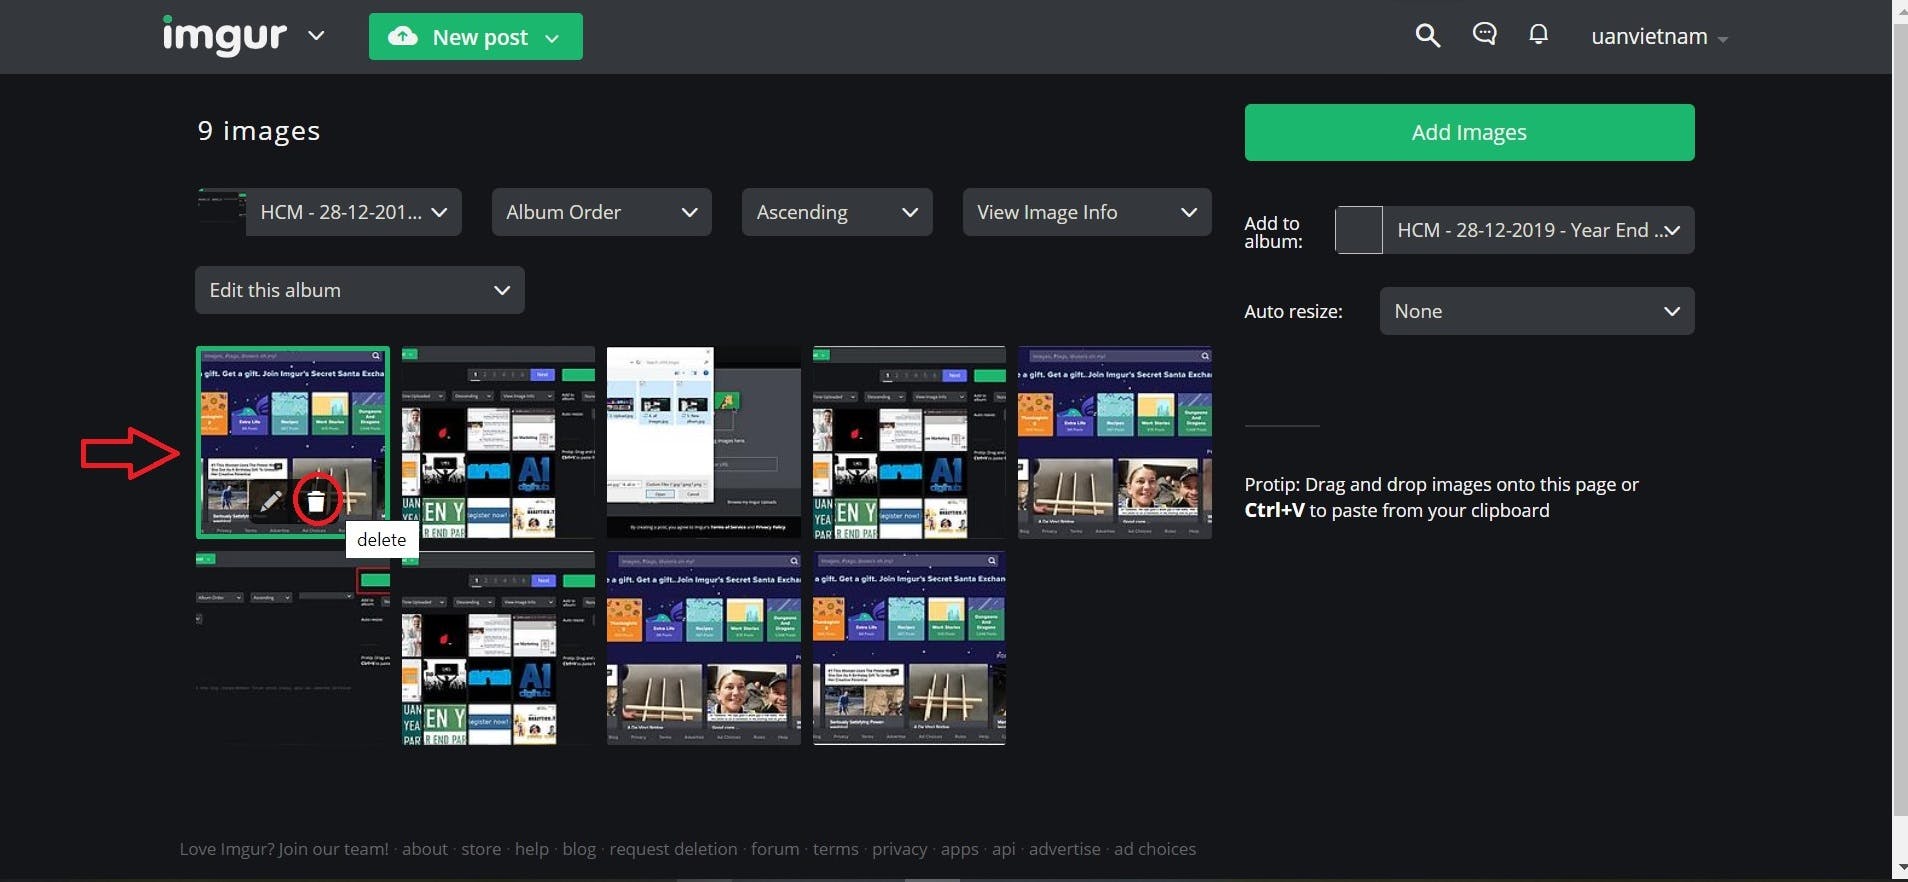Click the album cover thumbnail beside Add to album

coord(1359,230)
